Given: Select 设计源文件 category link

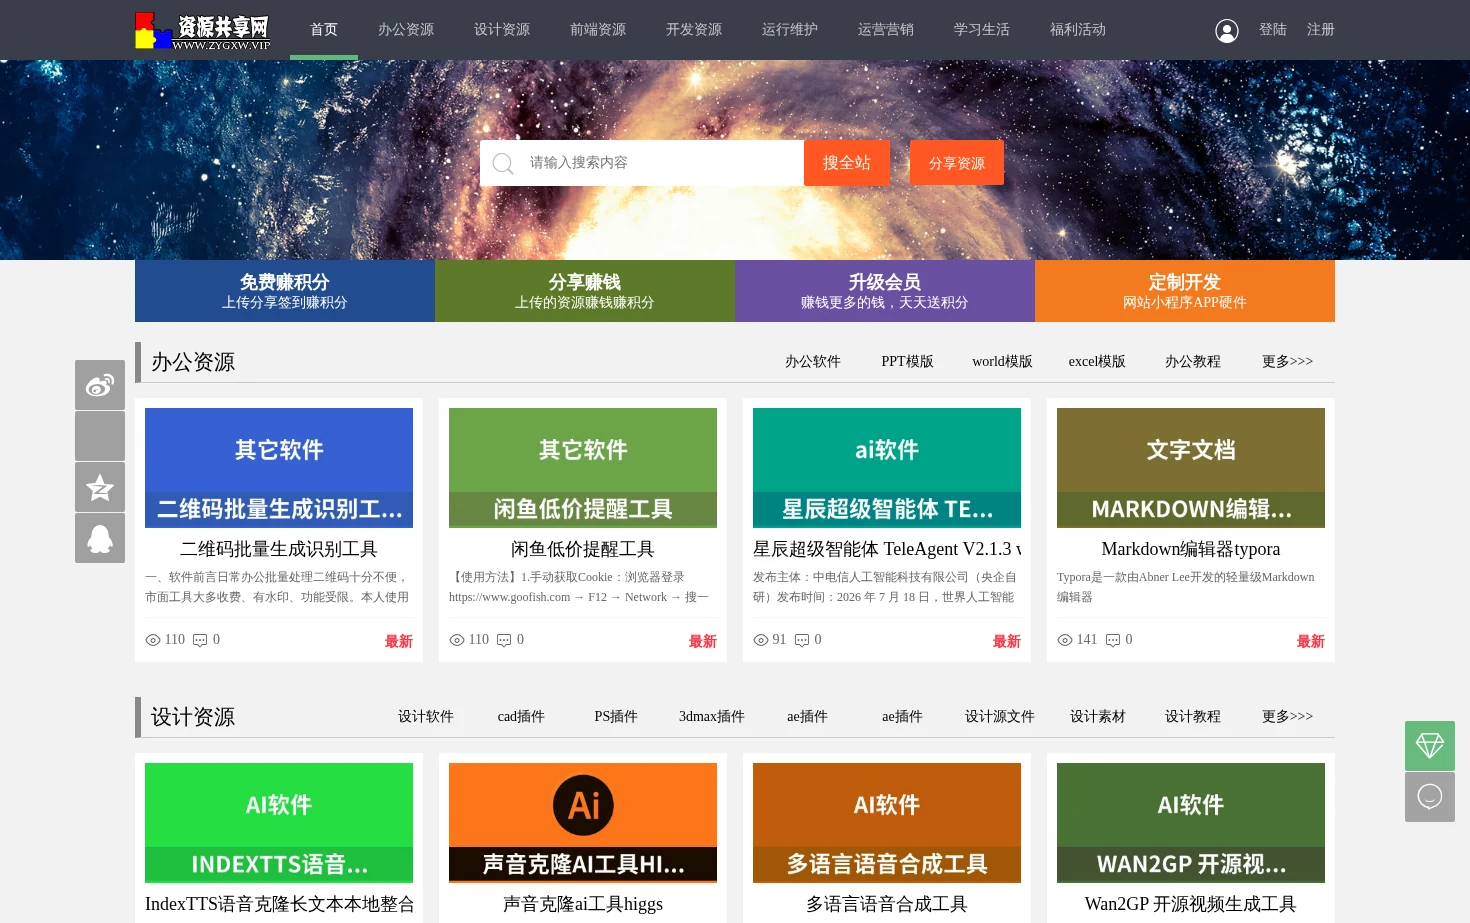Looking at the screenshot, I should [x=1000, y=717].
